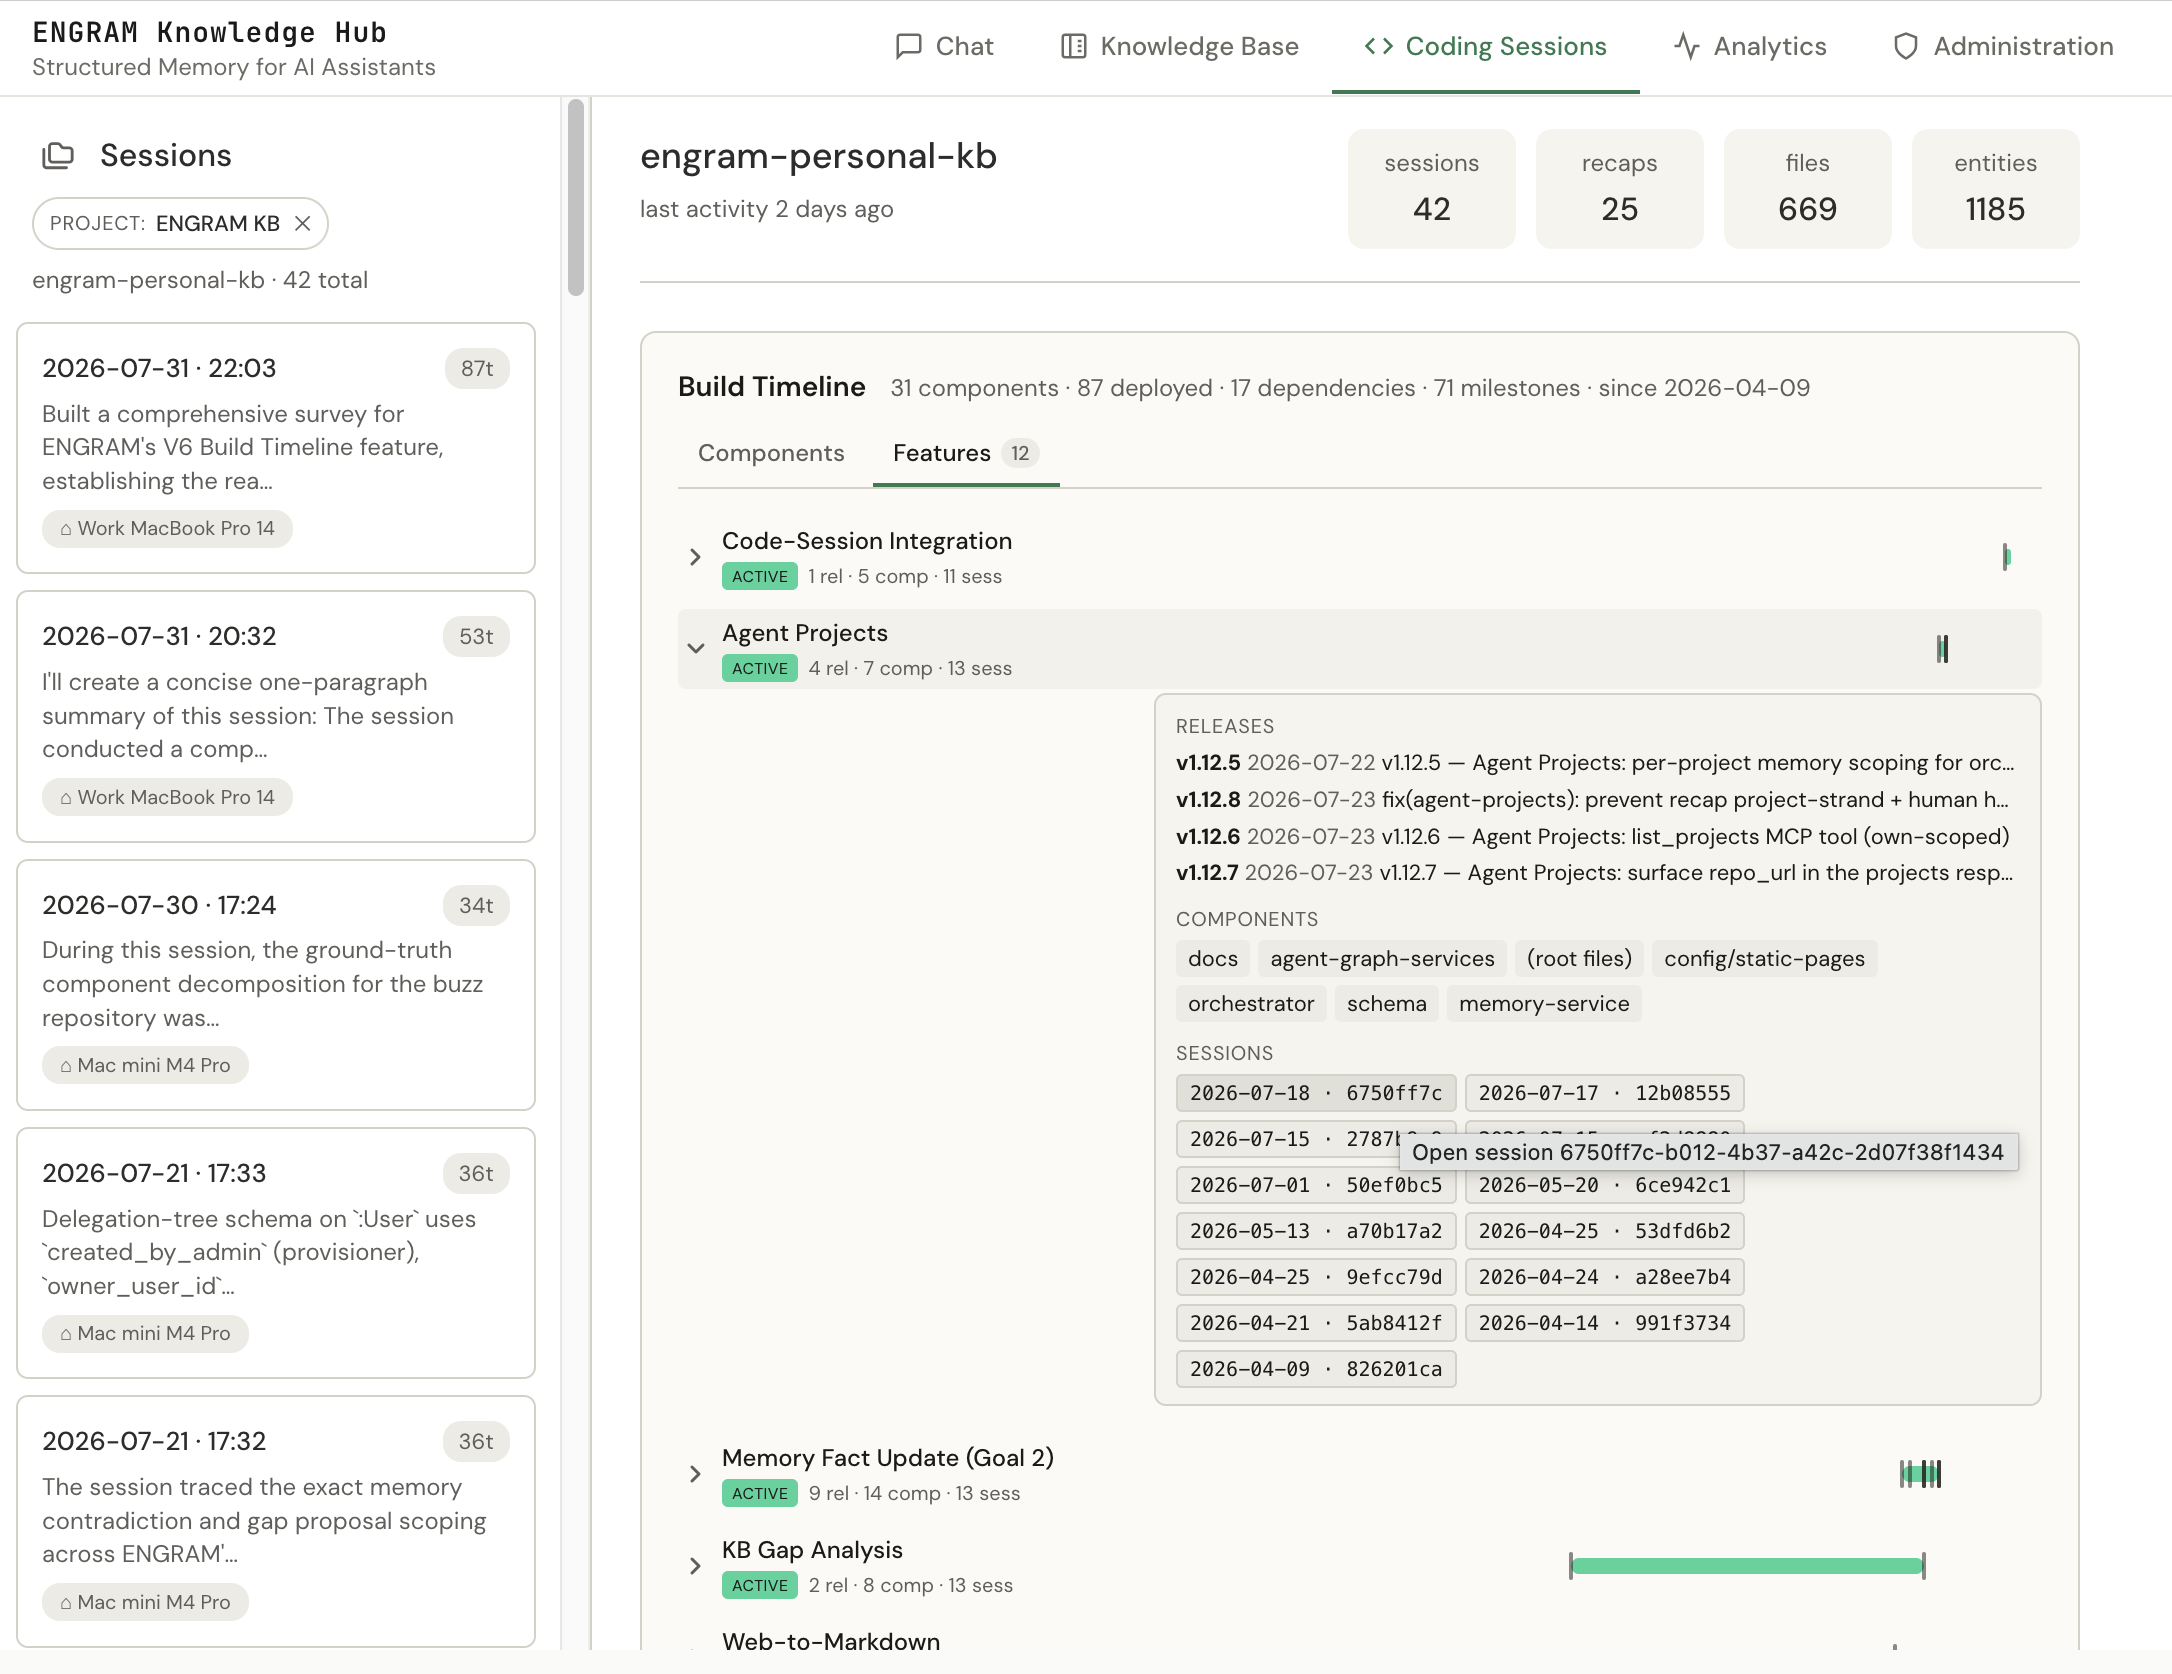This screenshot has height=1674, width=2172.
Task: Open the Knowledge Base tab
Action: pos(1179,46)
